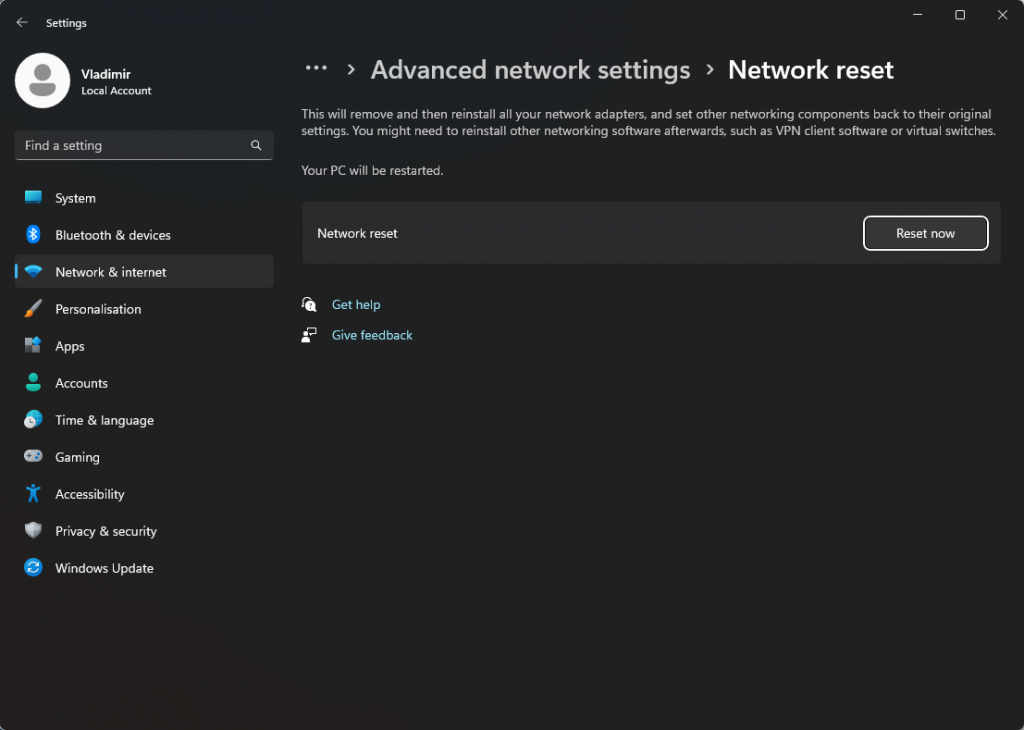1024x730 pixels.
Task: Open the Personalisation settings page
Action: click(x=98, y=309)
